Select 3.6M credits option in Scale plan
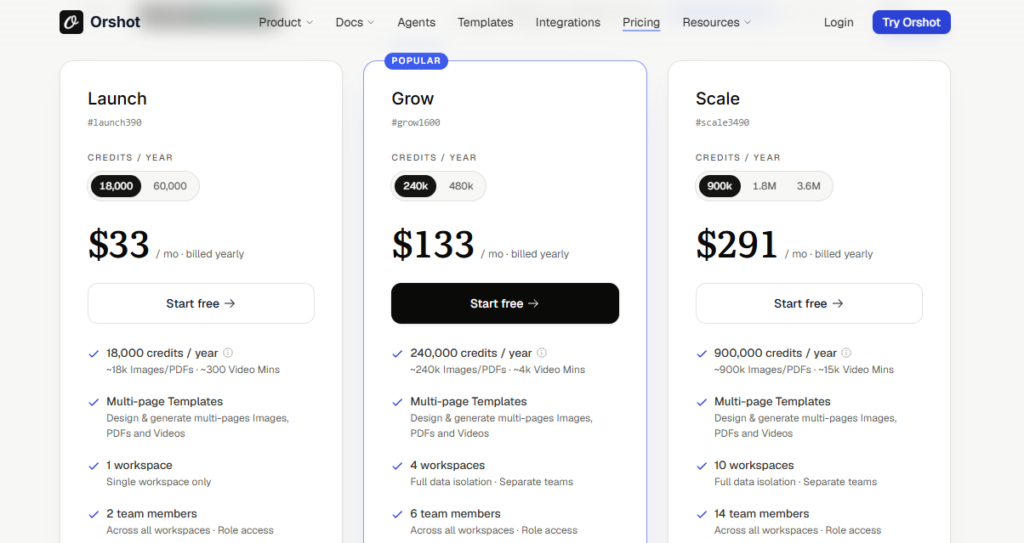 click(808, 186)
